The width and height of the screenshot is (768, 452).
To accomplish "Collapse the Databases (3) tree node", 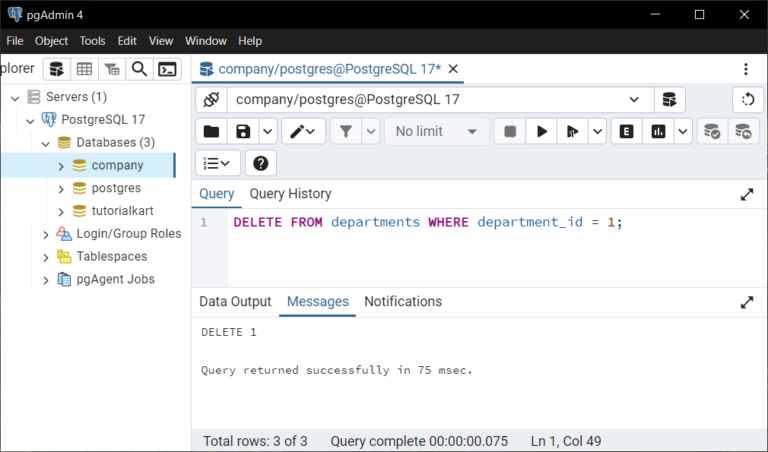I will click(46, 143).
